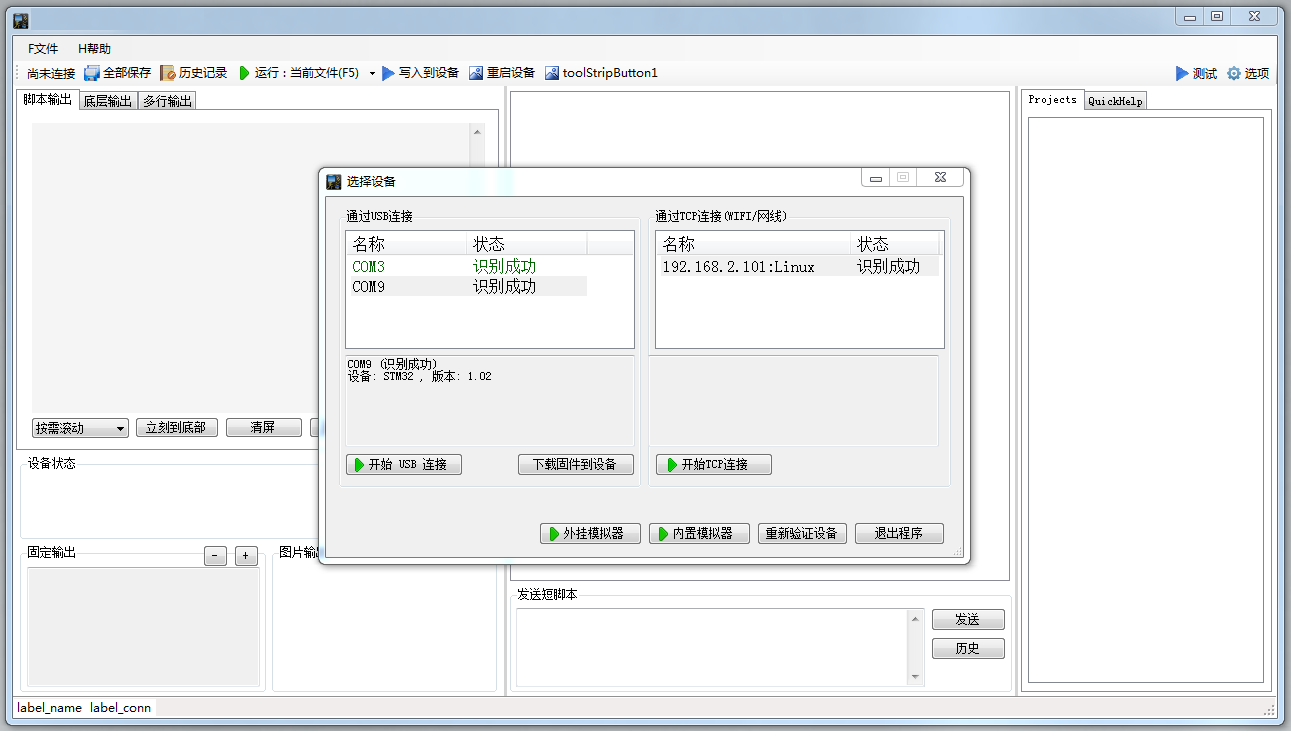Click the 重新验证设备 re-verify button
This screenshot has width=1291, height=731.
click(803, 534)
